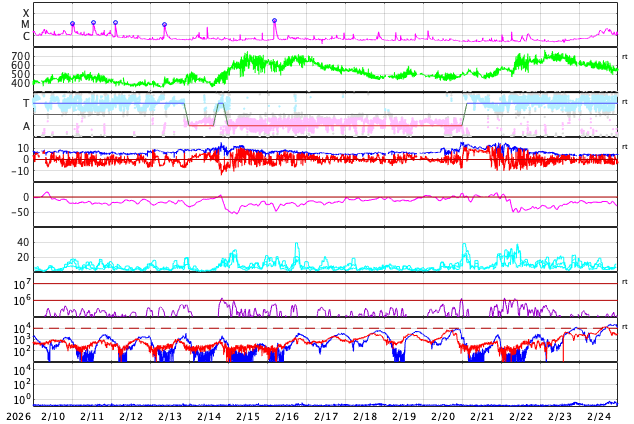The width and height of the screenshot is (634, 424).
Task: Click the 2026 year label
Action: (17, 416)
